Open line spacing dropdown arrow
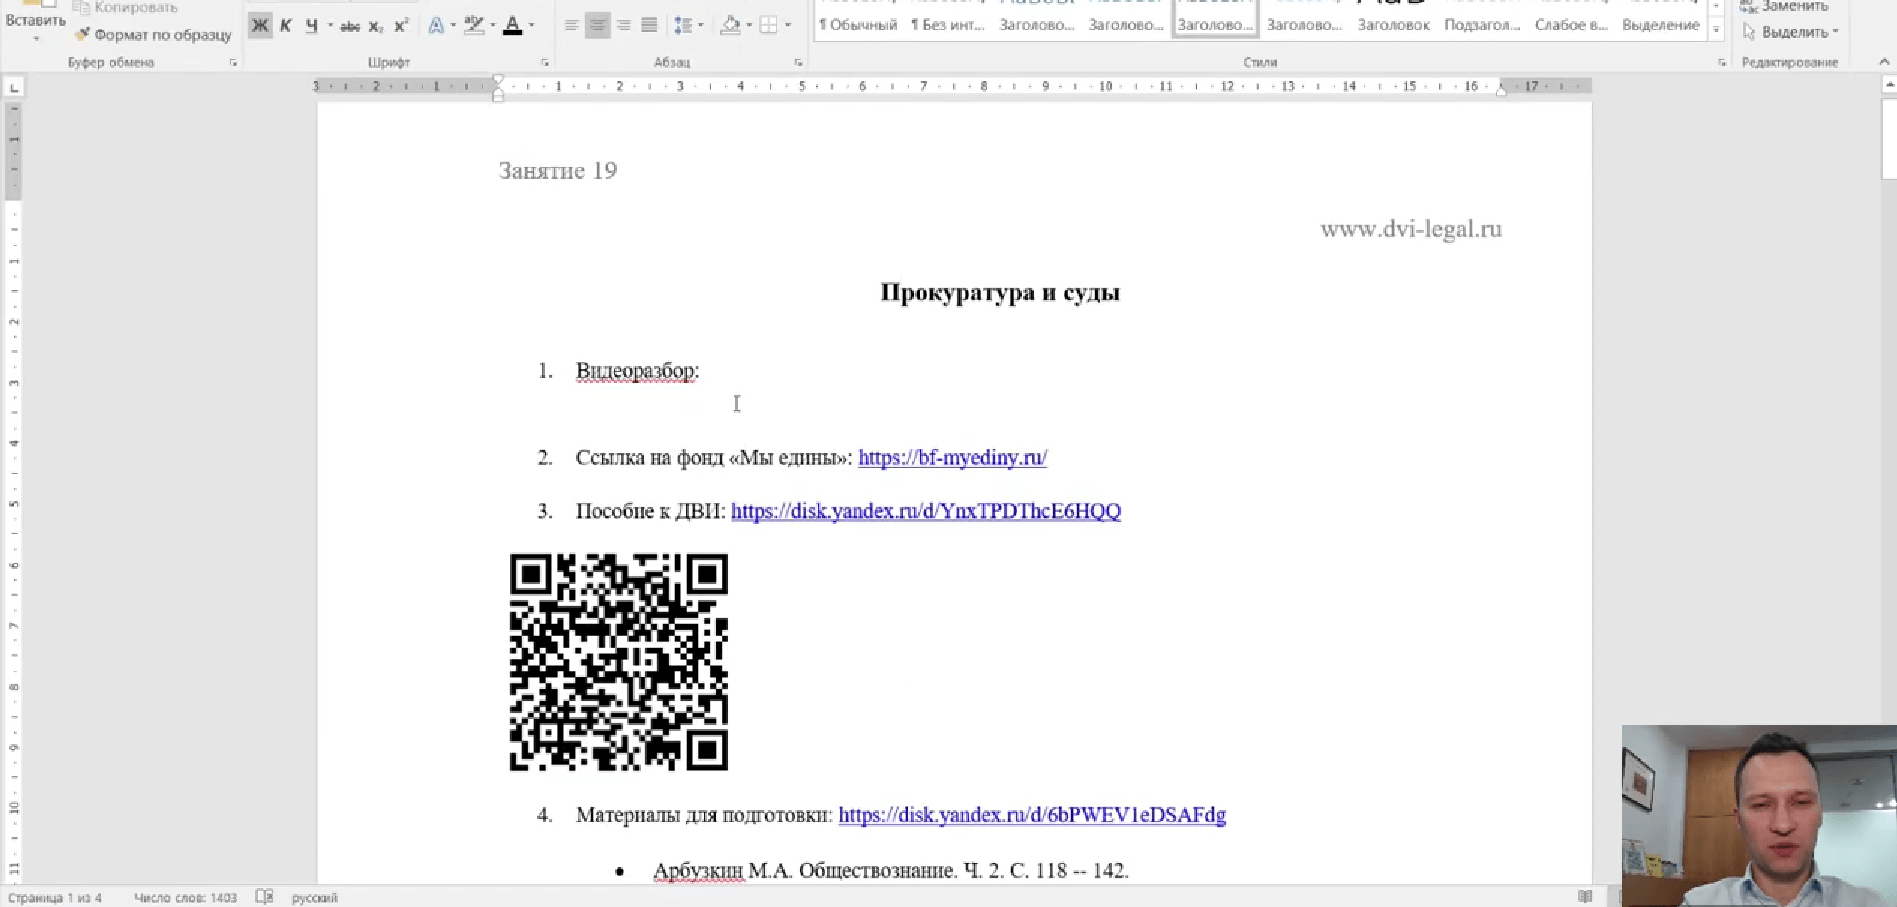 pyautogui.click(x=700, y=26)
